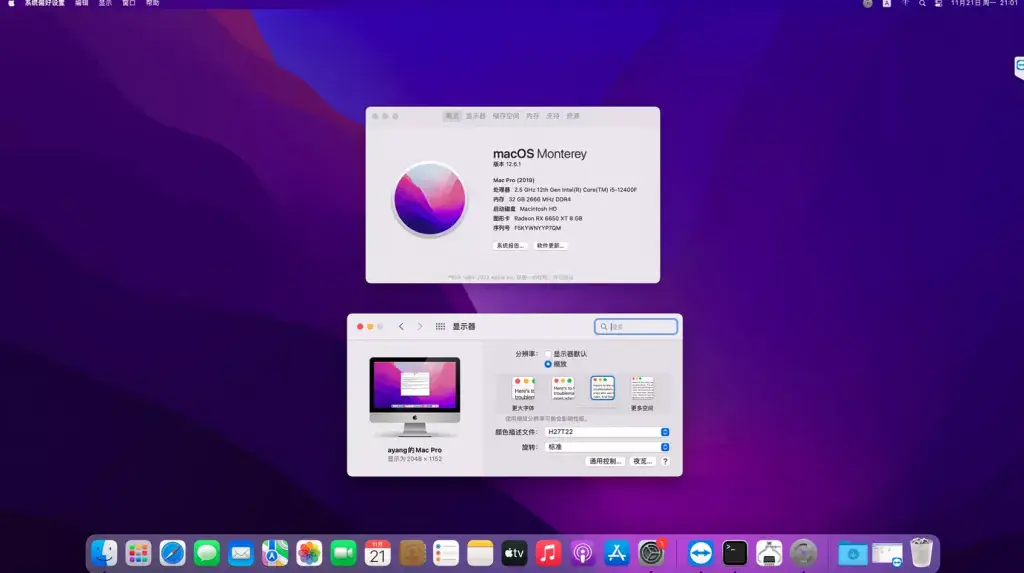Viewport: 1024px width, 573px height.
Task: Click the 通用控制 button
Action: [605, 461]
